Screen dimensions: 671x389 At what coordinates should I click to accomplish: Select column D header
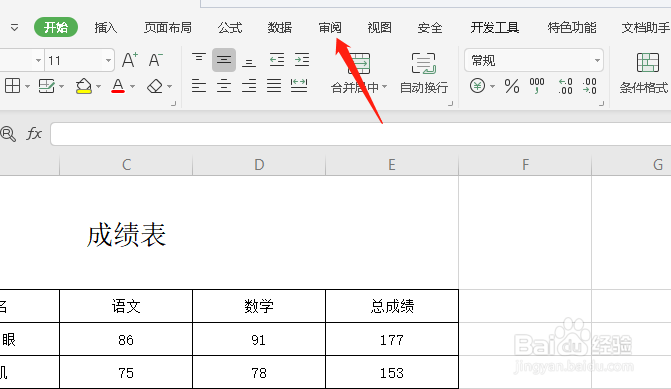pyautogui.click(x=259, y=165)
